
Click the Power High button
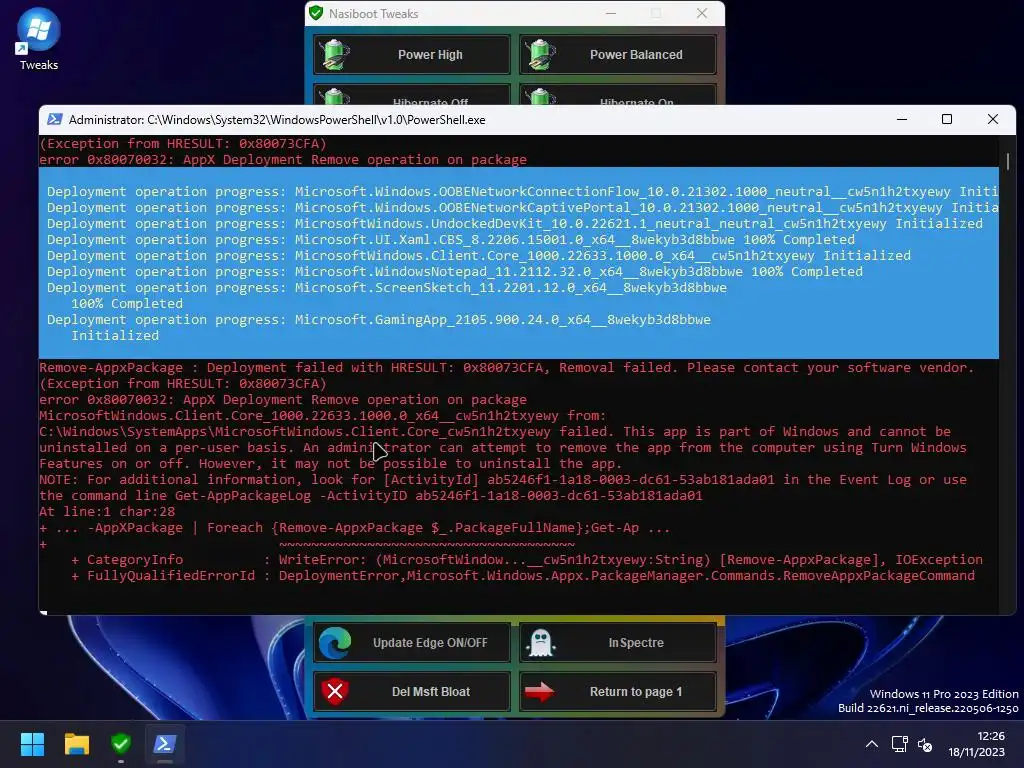pyautogui.click(x=411, y=55)
